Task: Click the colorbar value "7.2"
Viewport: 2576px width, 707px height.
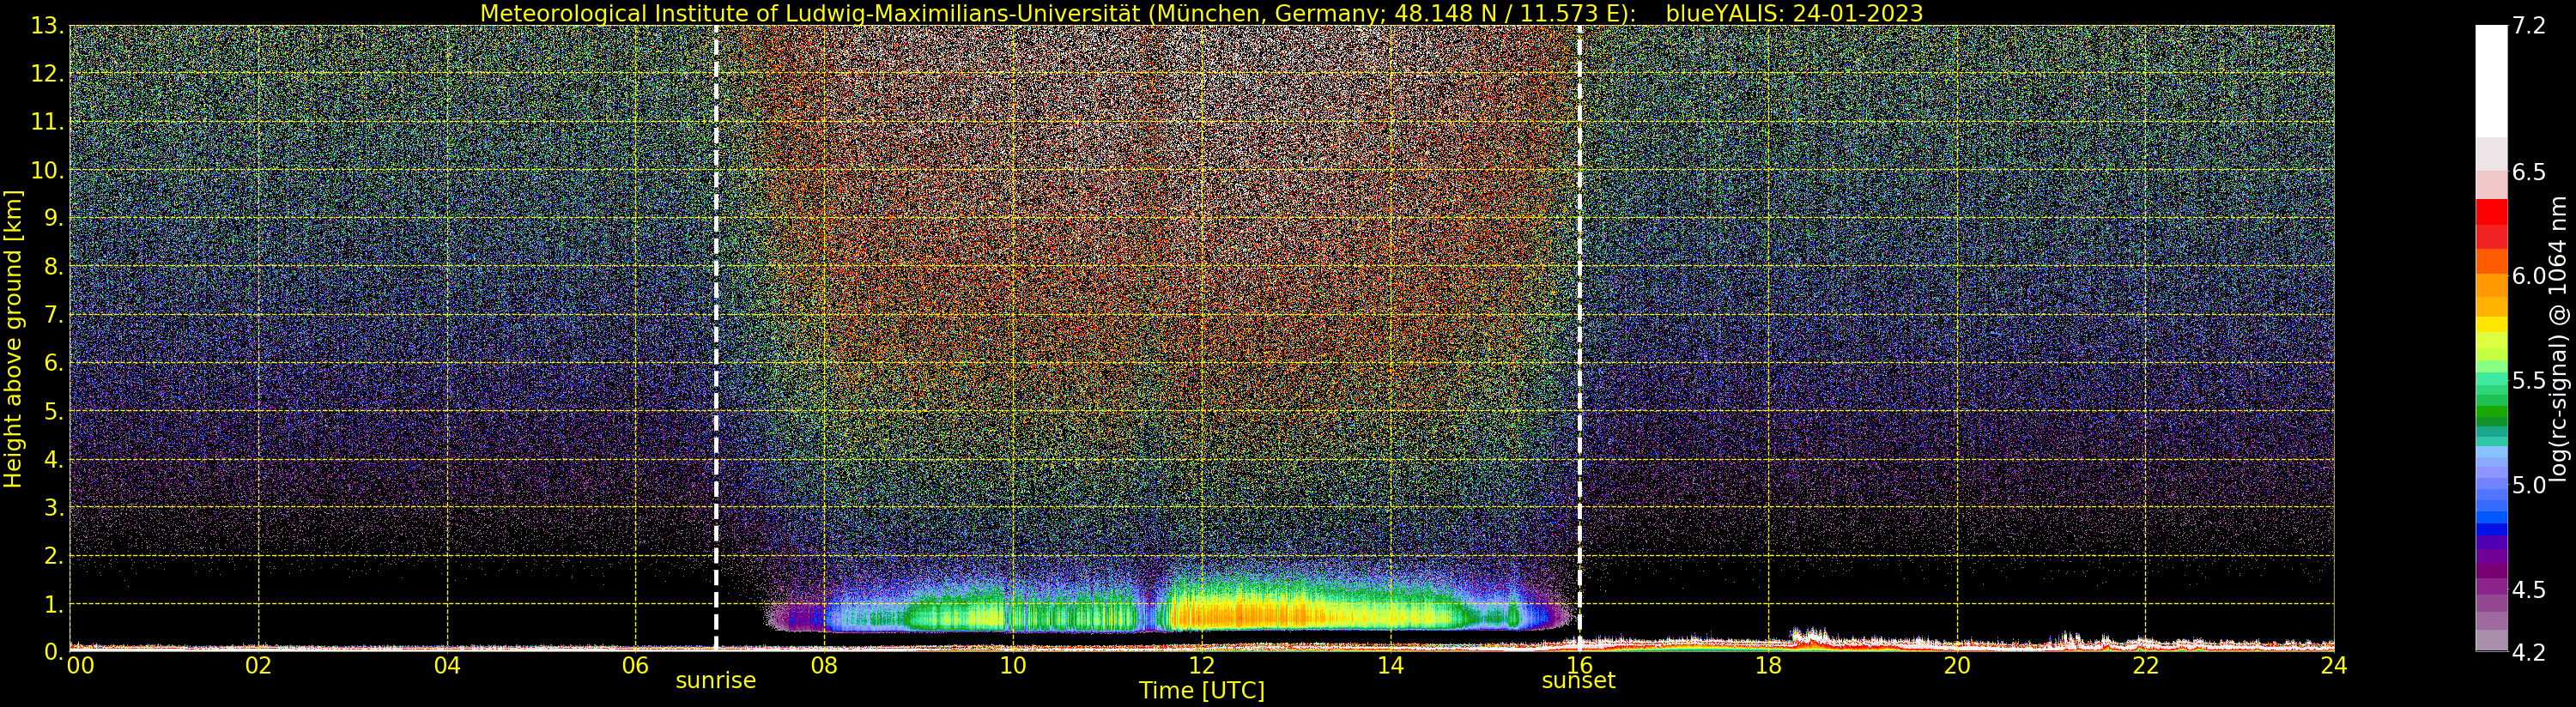Action: 2529,26
